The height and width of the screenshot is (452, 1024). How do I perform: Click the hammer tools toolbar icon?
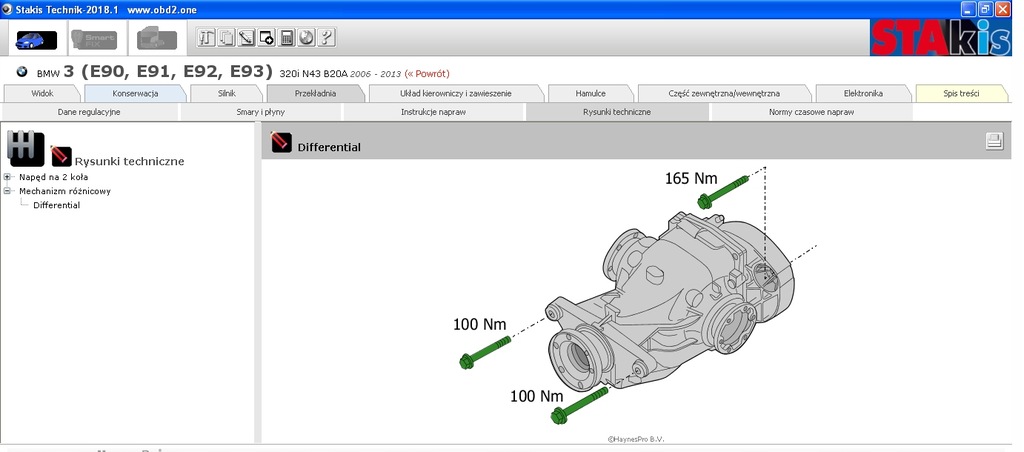point(206,38)
